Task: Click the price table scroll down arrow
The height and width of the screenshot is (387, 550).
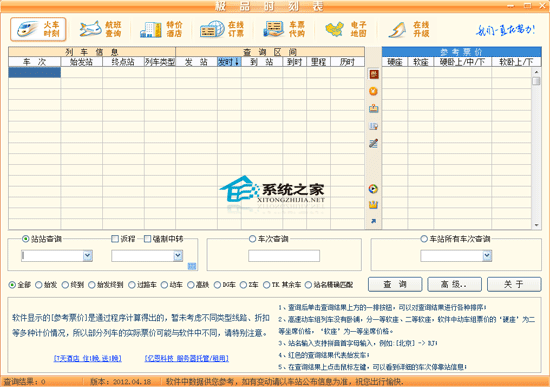Action: coord(536,225)
